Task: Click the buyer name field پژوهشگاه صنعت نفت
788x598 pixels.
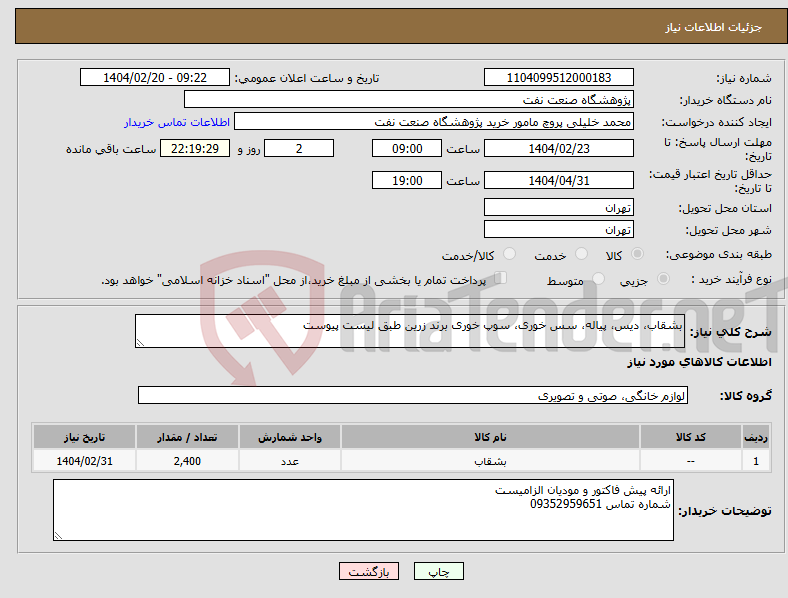Action: [x=409, y=99]
